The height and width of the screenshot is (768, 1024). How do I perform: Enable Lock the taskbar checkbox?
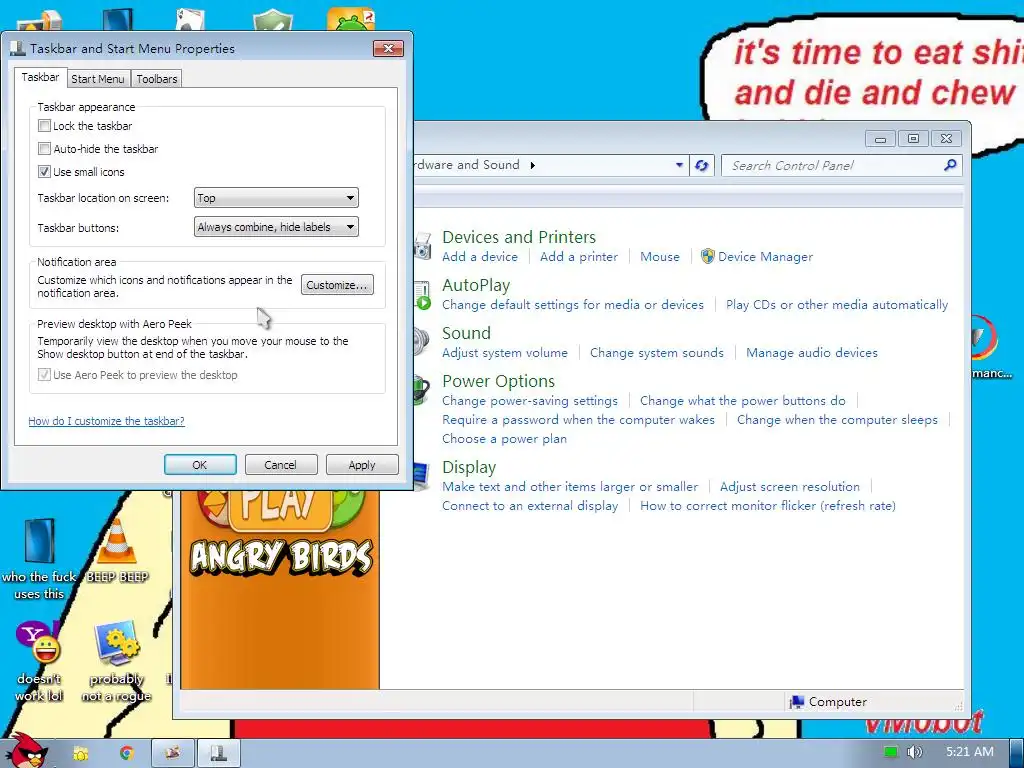pyautogui.click(x=44, y=125)
